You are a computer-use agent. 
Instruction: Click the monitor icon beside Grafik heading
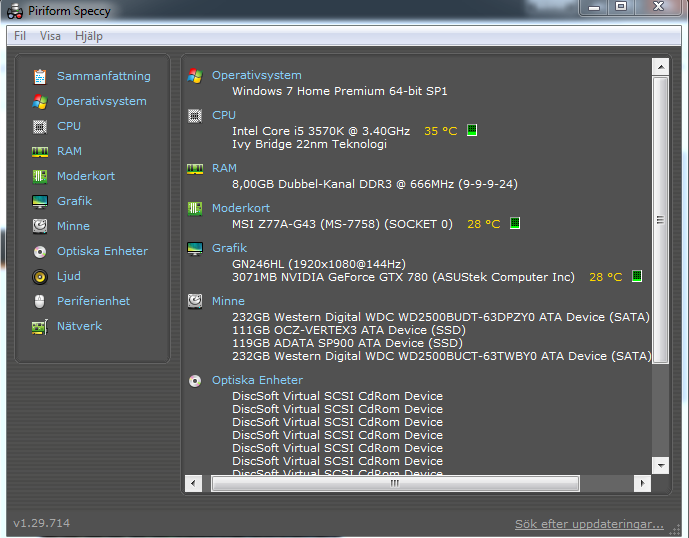click(195, 248)
